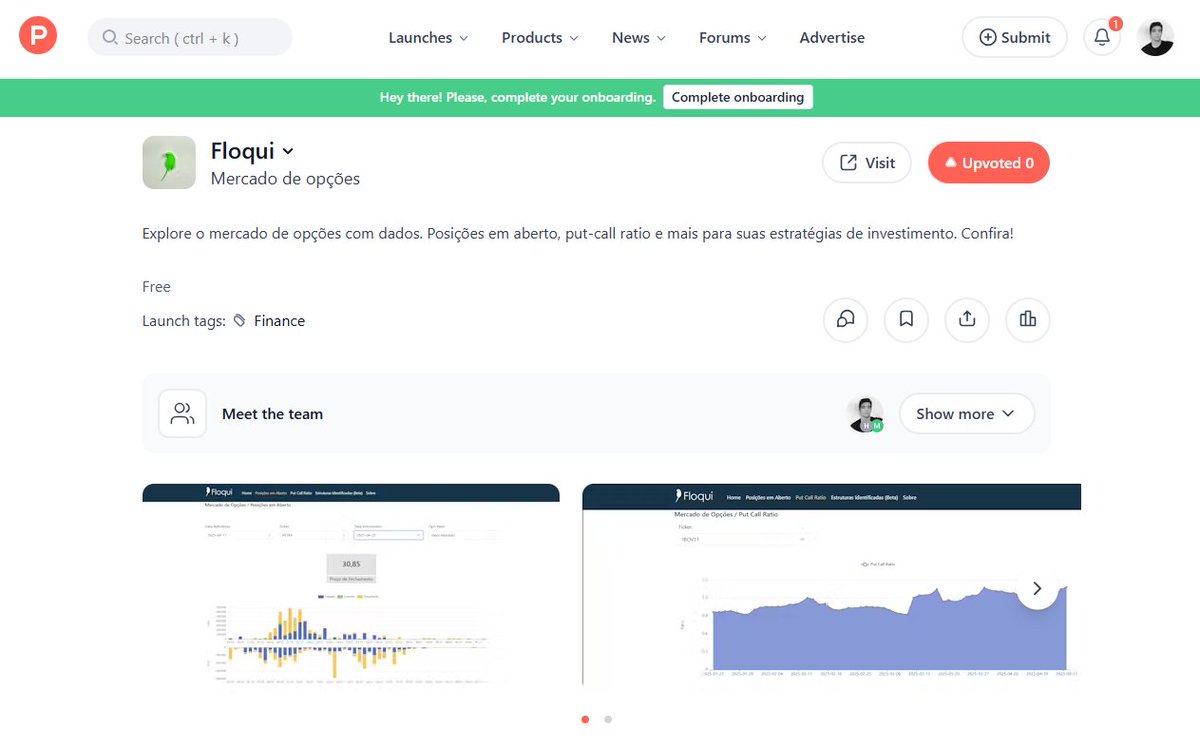Click the search magnifier icon
The width and height of the screenshot is (1200, 747).
108,38
